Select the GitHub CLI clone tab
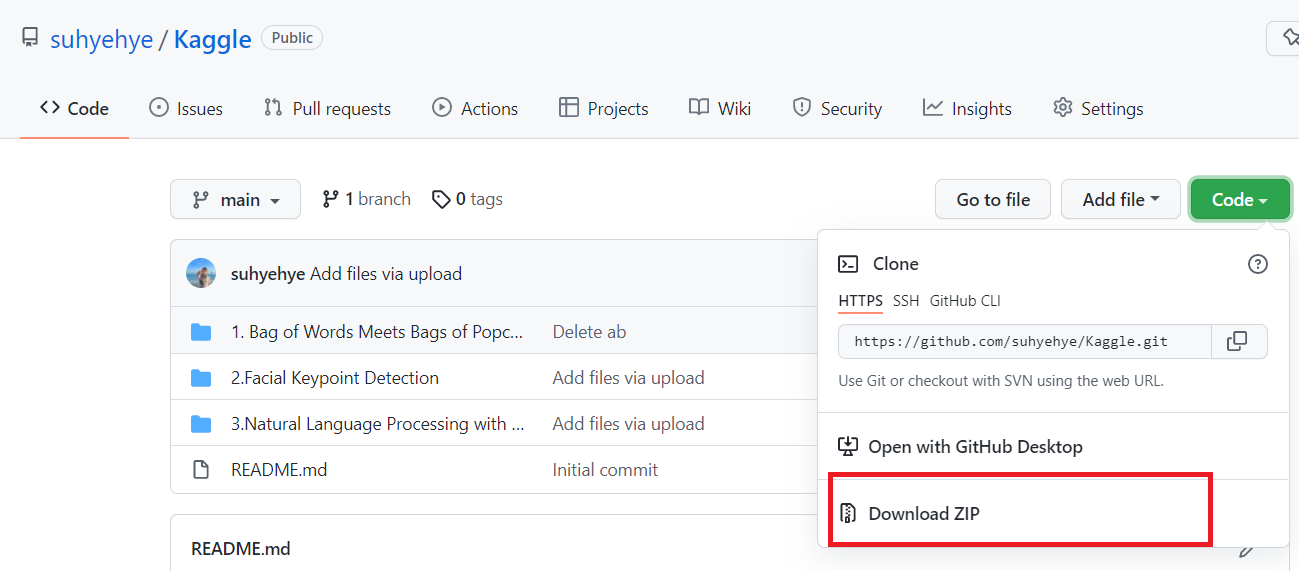Image resolution: width=1315 pixels, height=583 pixels. tap(965, 300)
